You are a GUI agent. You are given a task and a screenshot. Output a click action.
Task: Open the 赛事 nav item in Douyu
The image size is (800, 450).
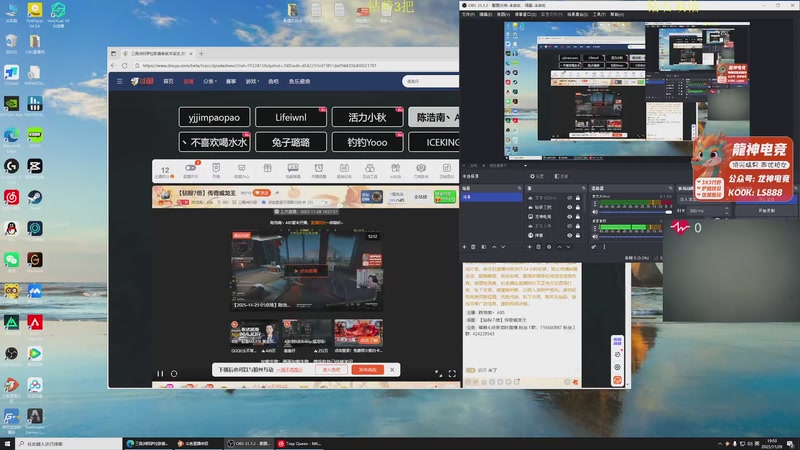tap(231, 81)
